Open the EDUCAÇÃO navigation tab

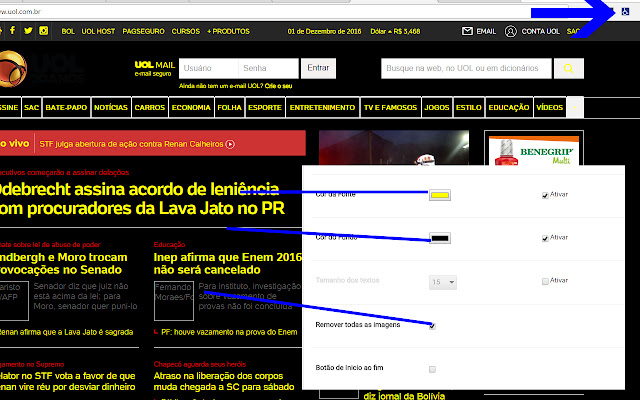tap(509, 108)
